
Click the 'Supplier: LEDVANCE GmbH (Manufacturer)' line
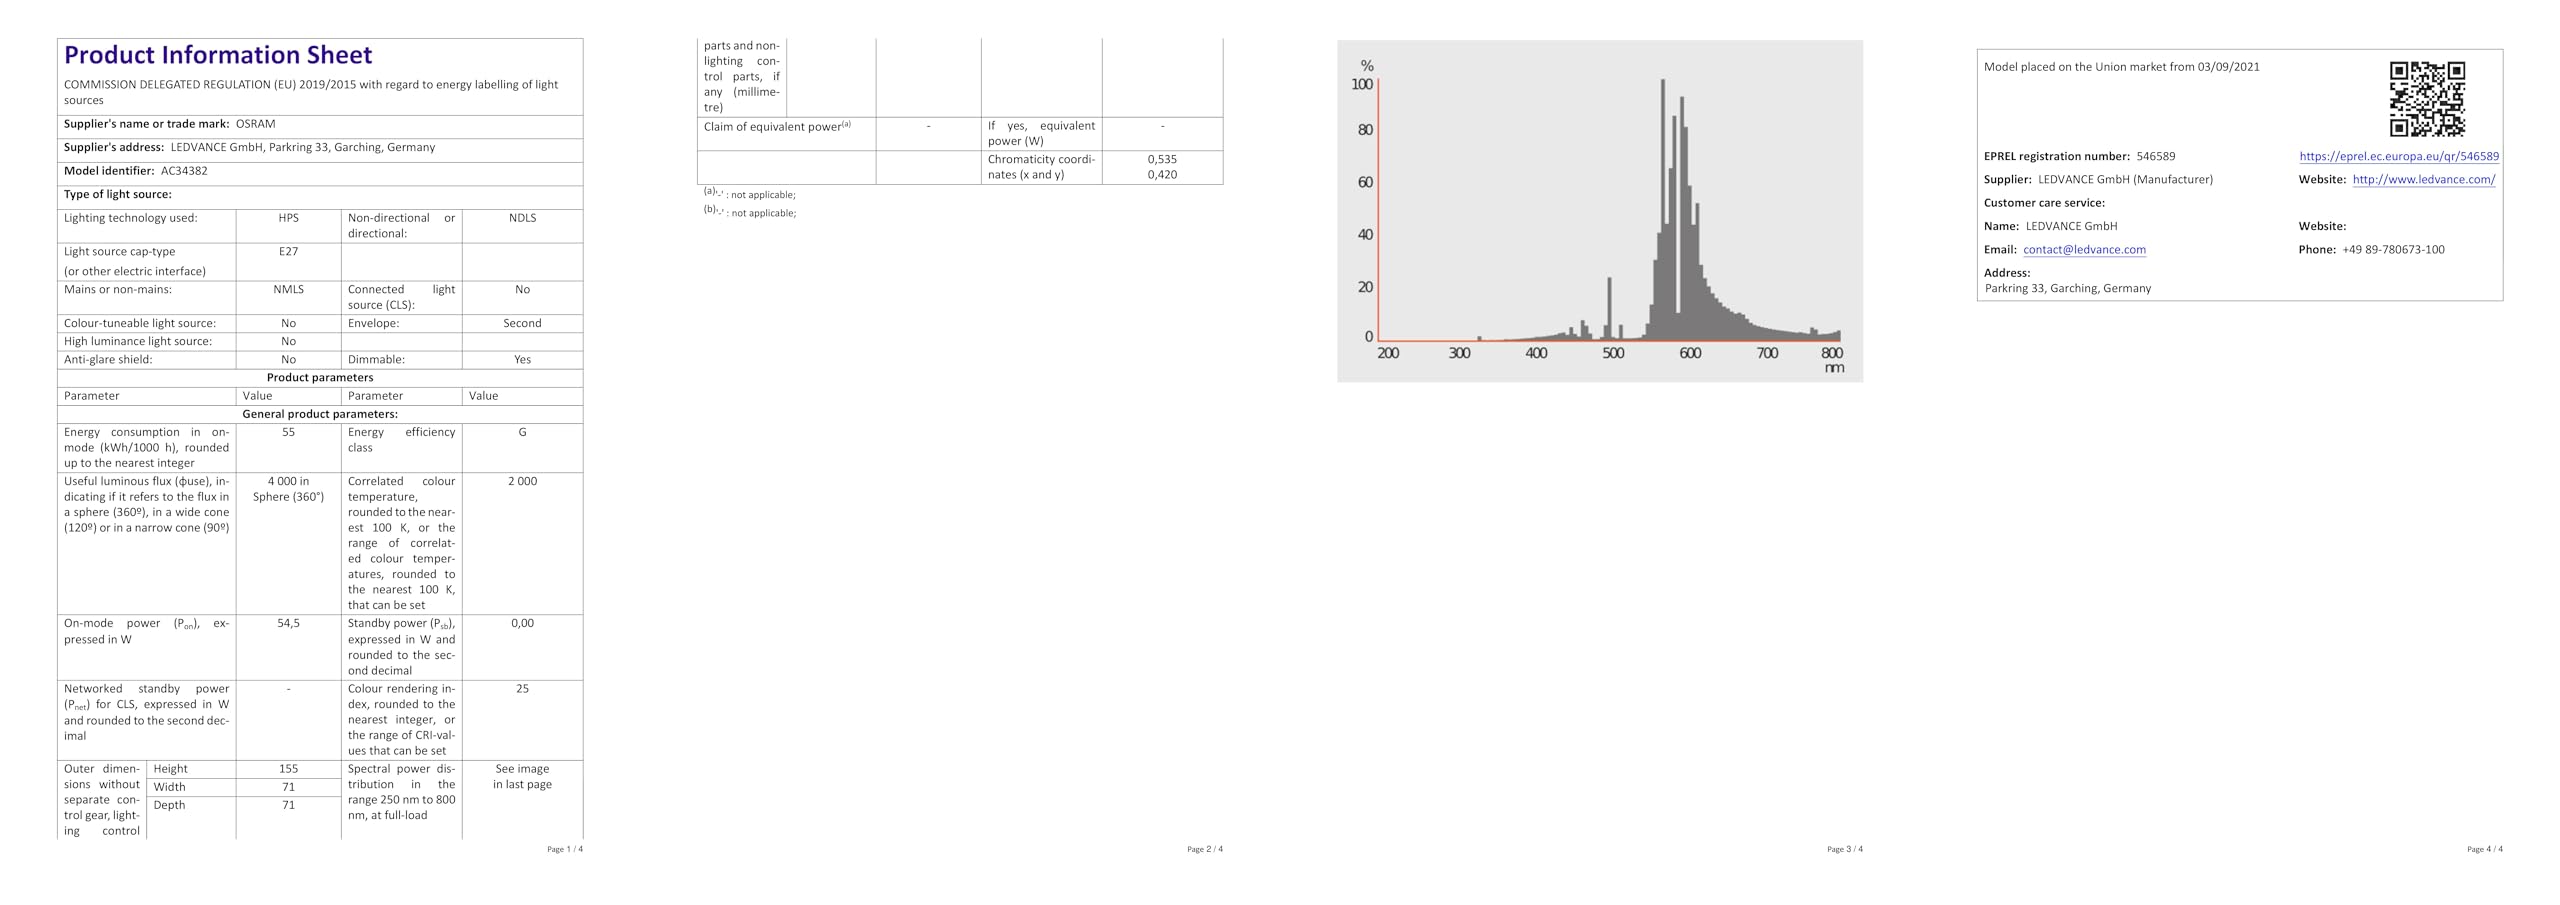pyautogui.click(x=2098, y=180)
